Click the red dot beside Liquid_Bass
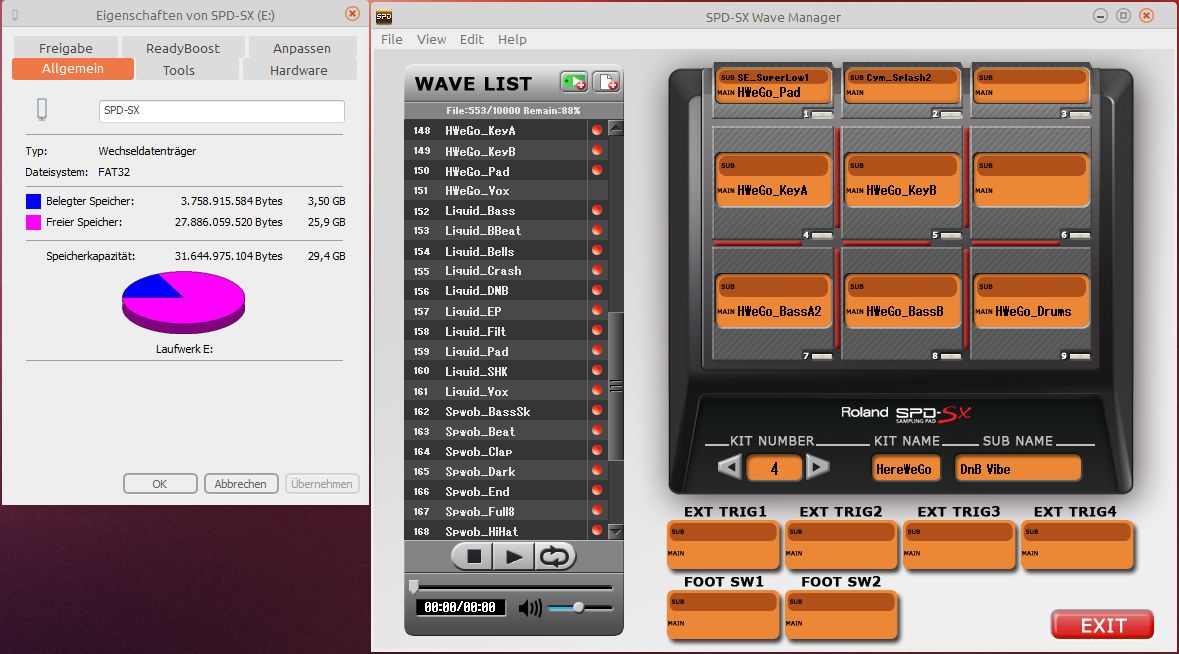The width and height of the screenshot is (1179, 654). 597,210
